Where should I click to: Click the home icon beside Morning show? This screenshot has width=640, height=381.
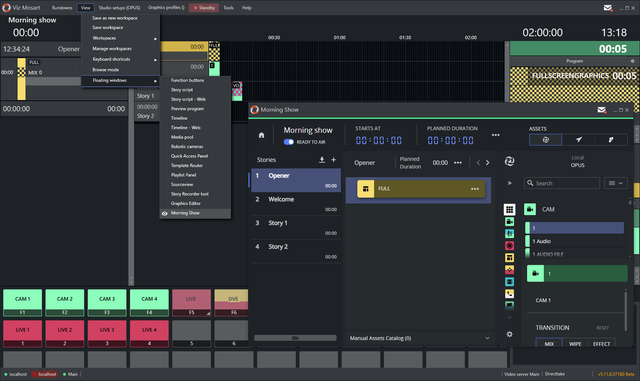click(261, 135)
